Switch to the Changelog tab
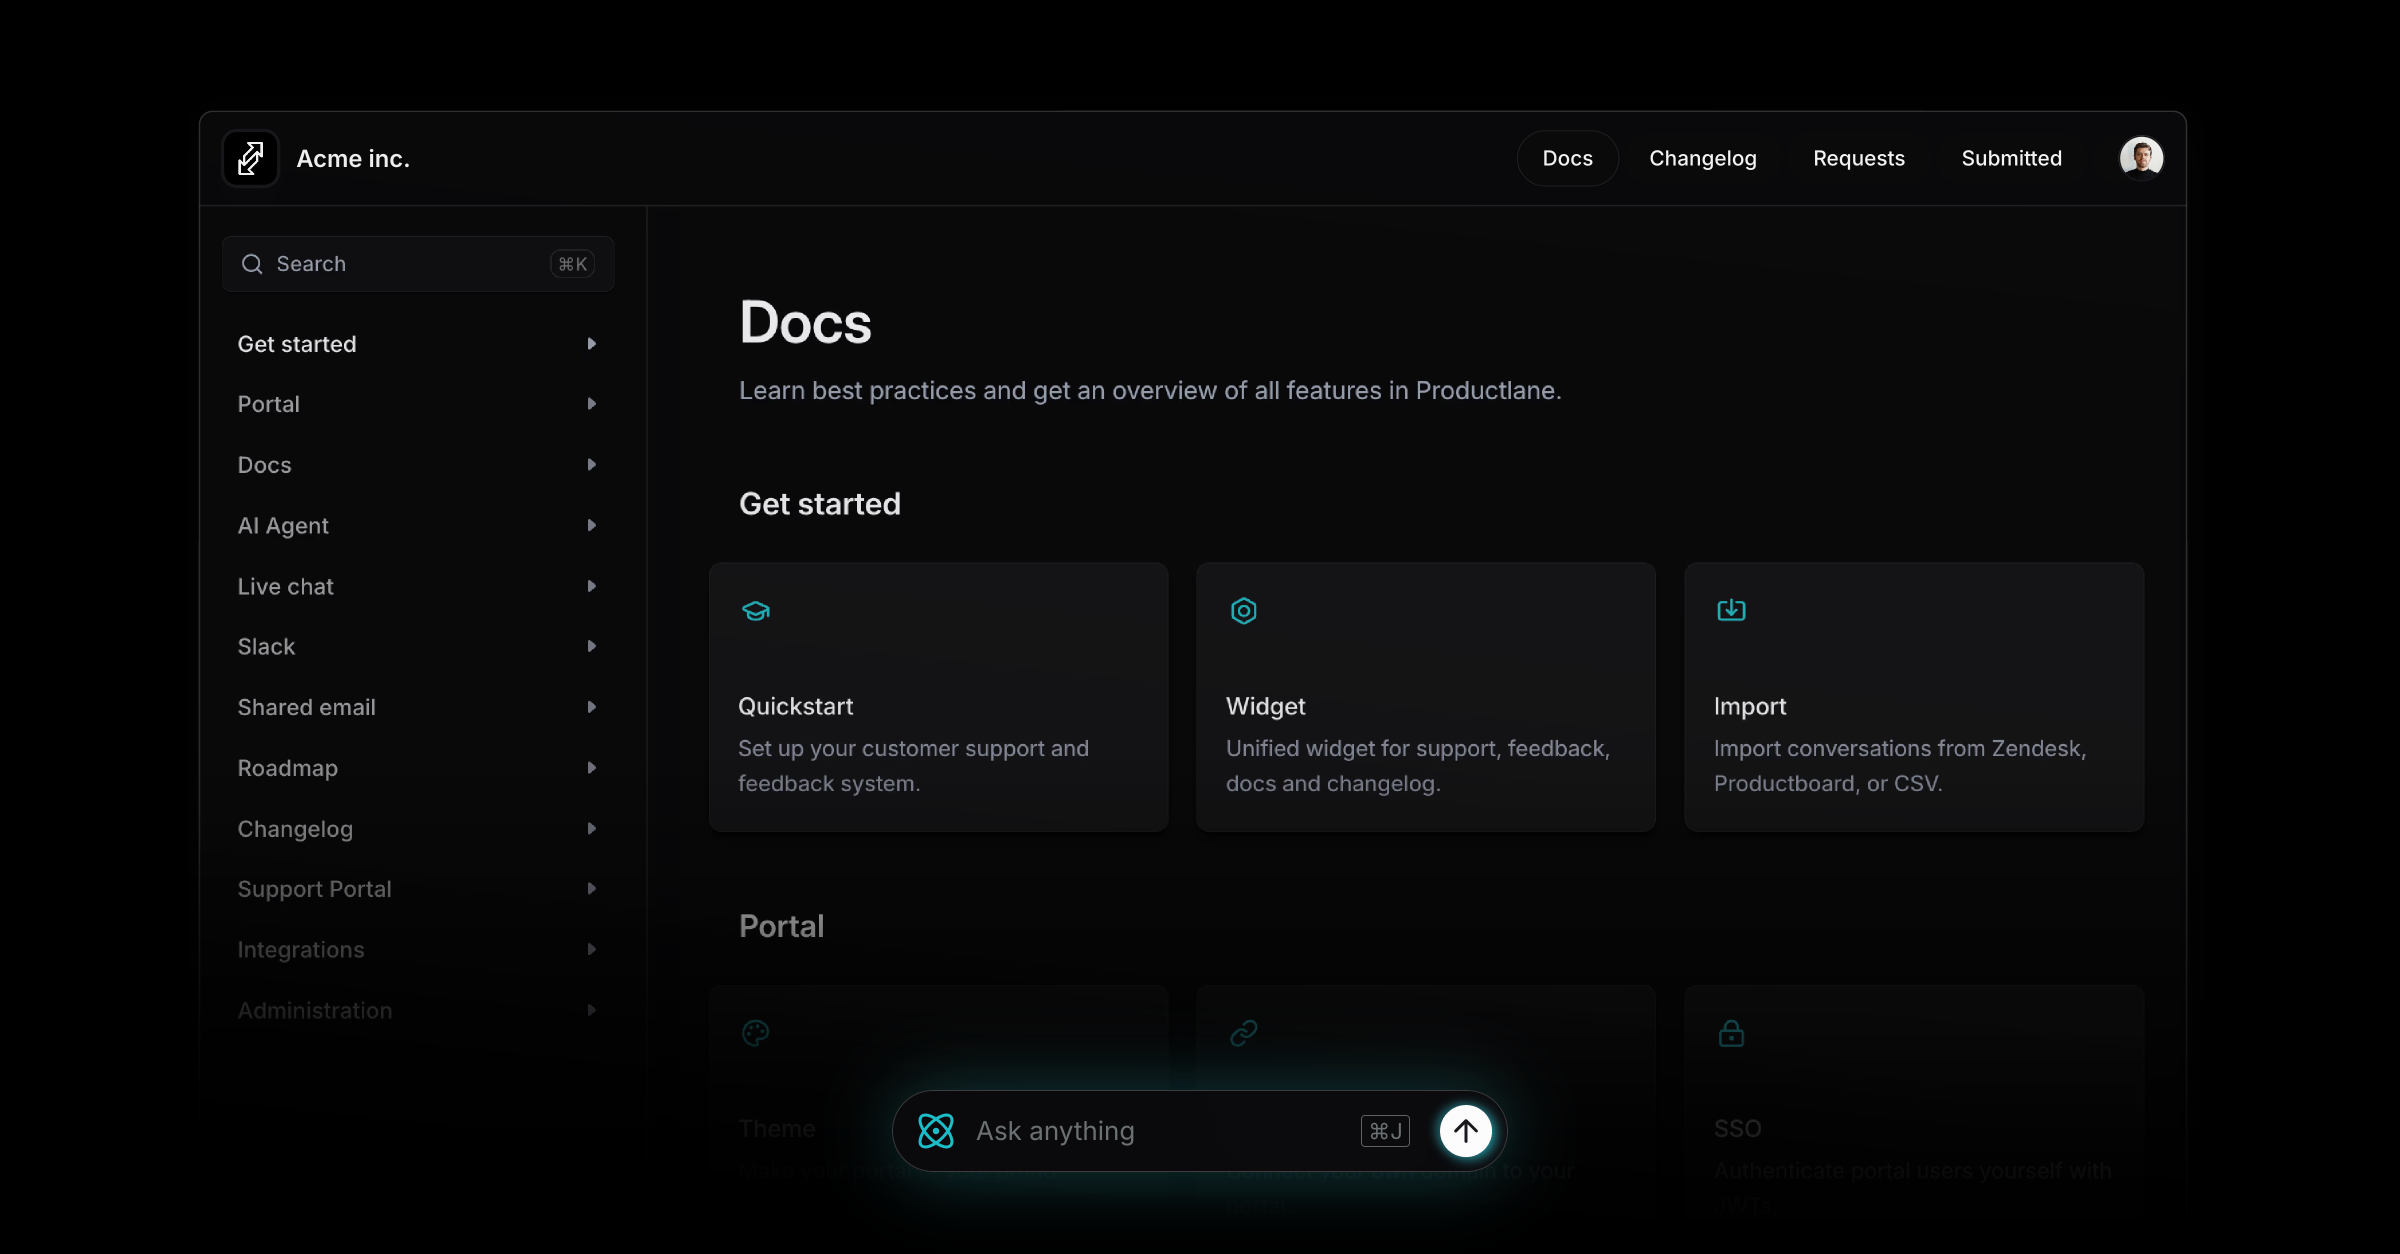2400x1254 pixels. [x=1702, y=158]
